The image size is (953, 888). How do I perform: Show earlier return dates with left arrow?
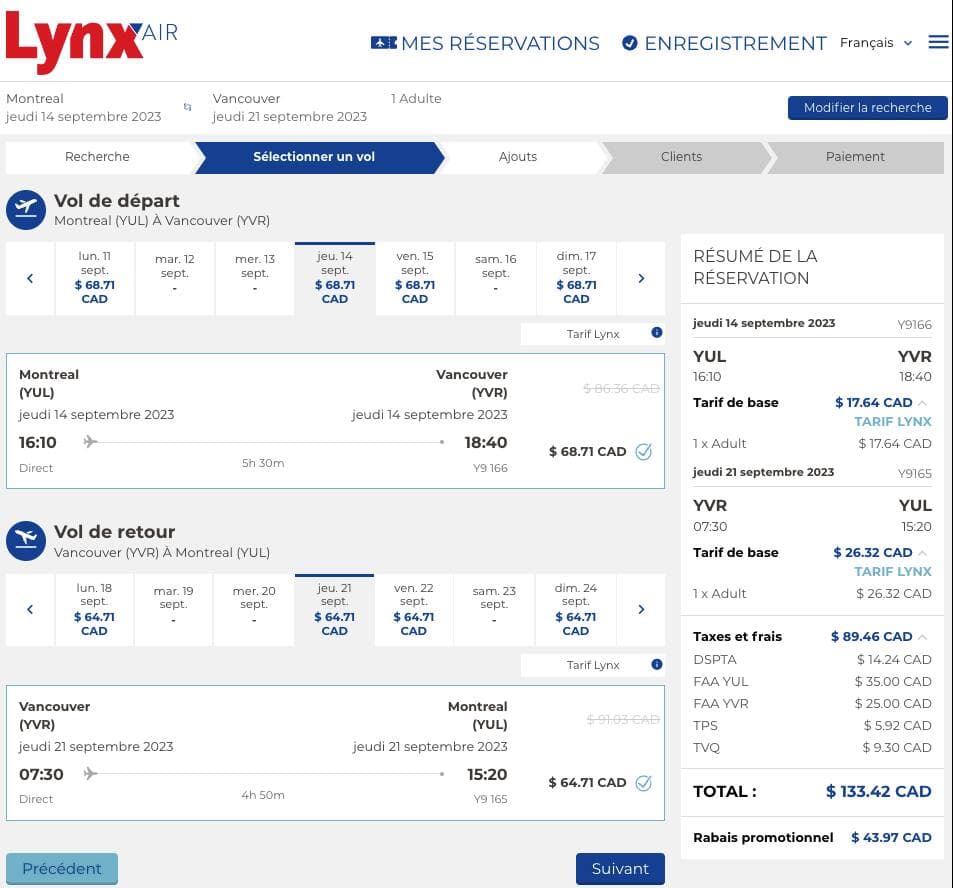click(x=30, y=609)
